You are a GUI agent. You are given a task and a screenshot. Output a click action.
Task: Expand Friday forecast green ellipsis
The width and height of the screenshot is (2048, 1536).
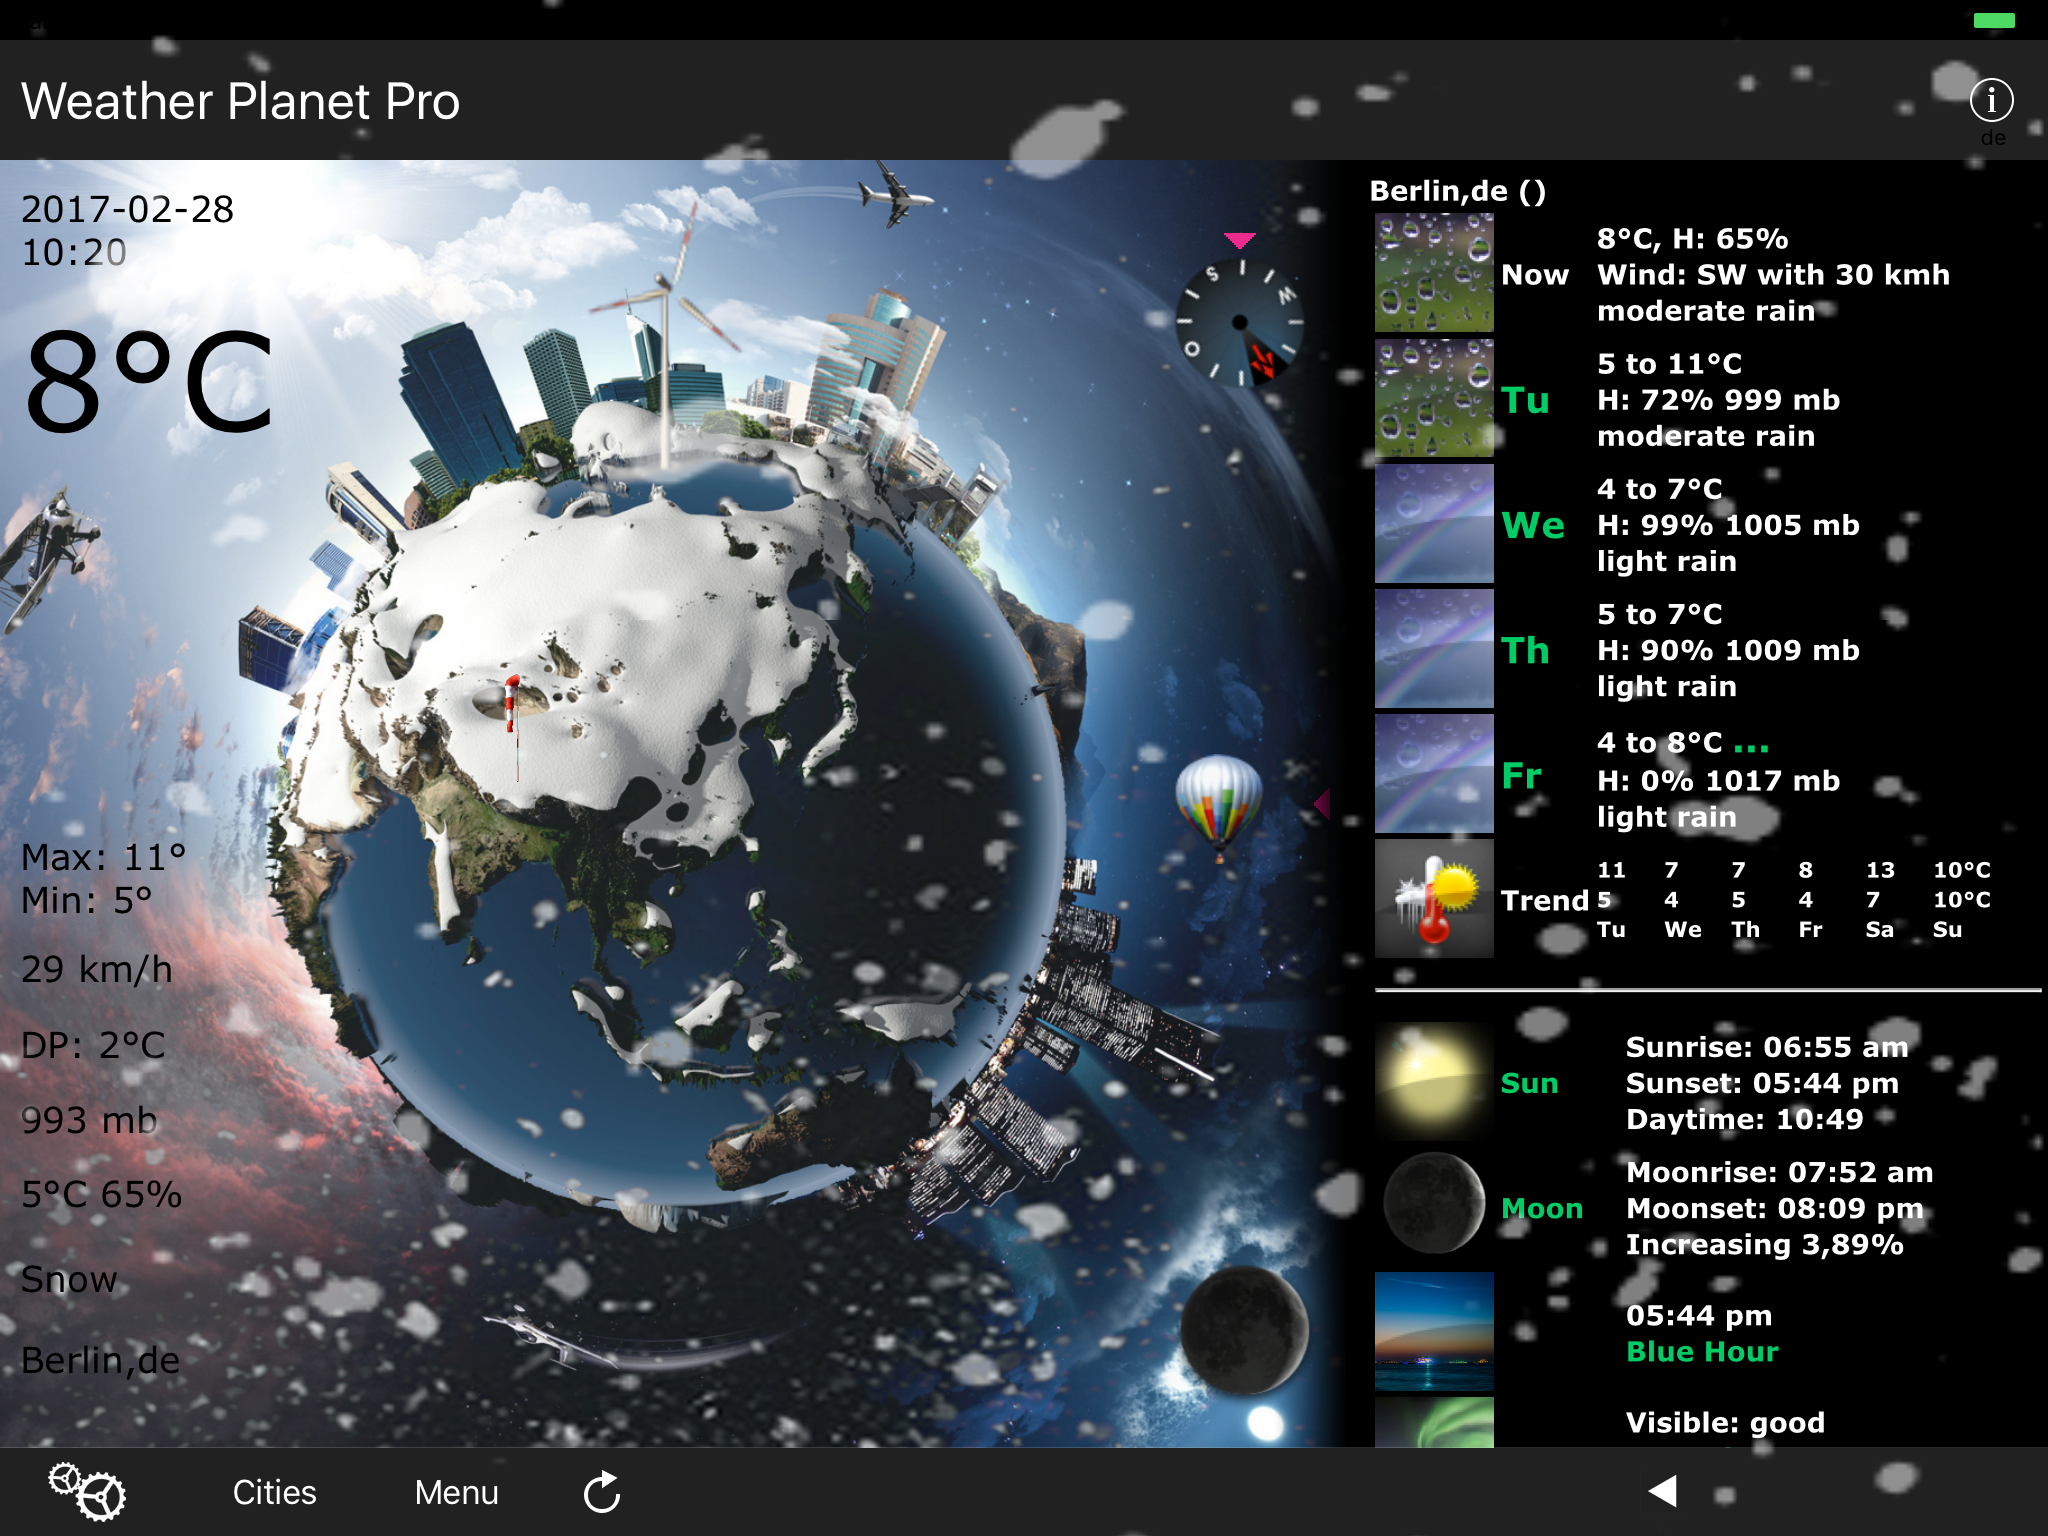pos(1751,747)
